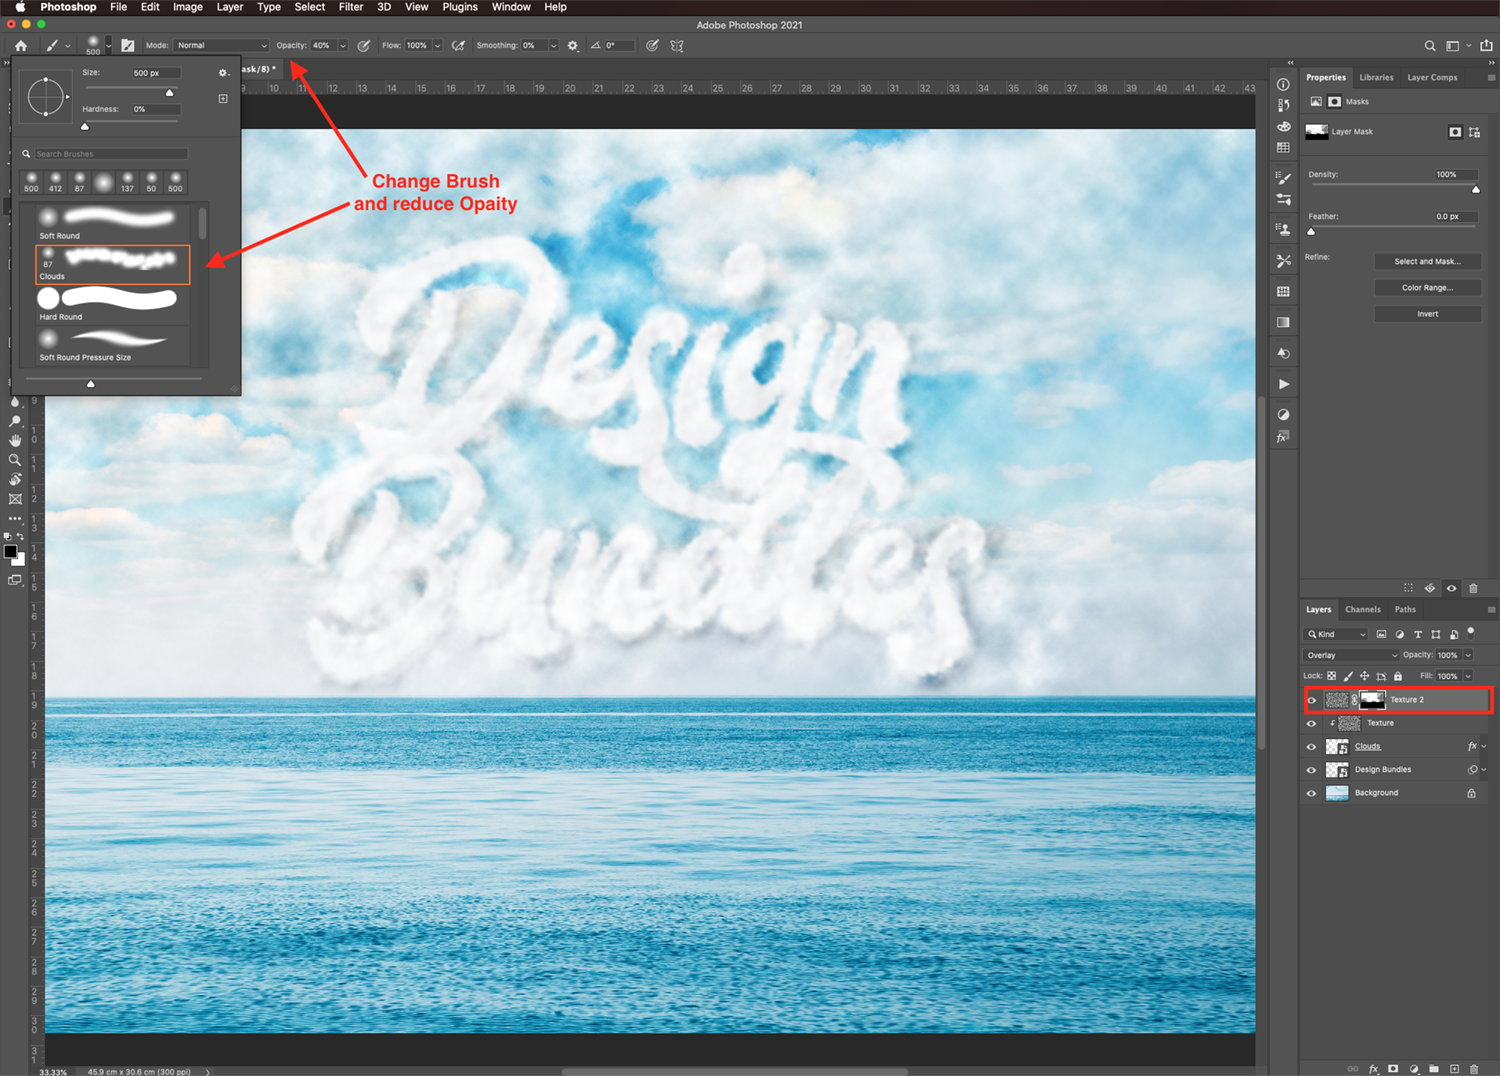This screenshot has width=1500, height=1076.
Task: Open brush preset picker gear menu
Action: click(223, 73)
